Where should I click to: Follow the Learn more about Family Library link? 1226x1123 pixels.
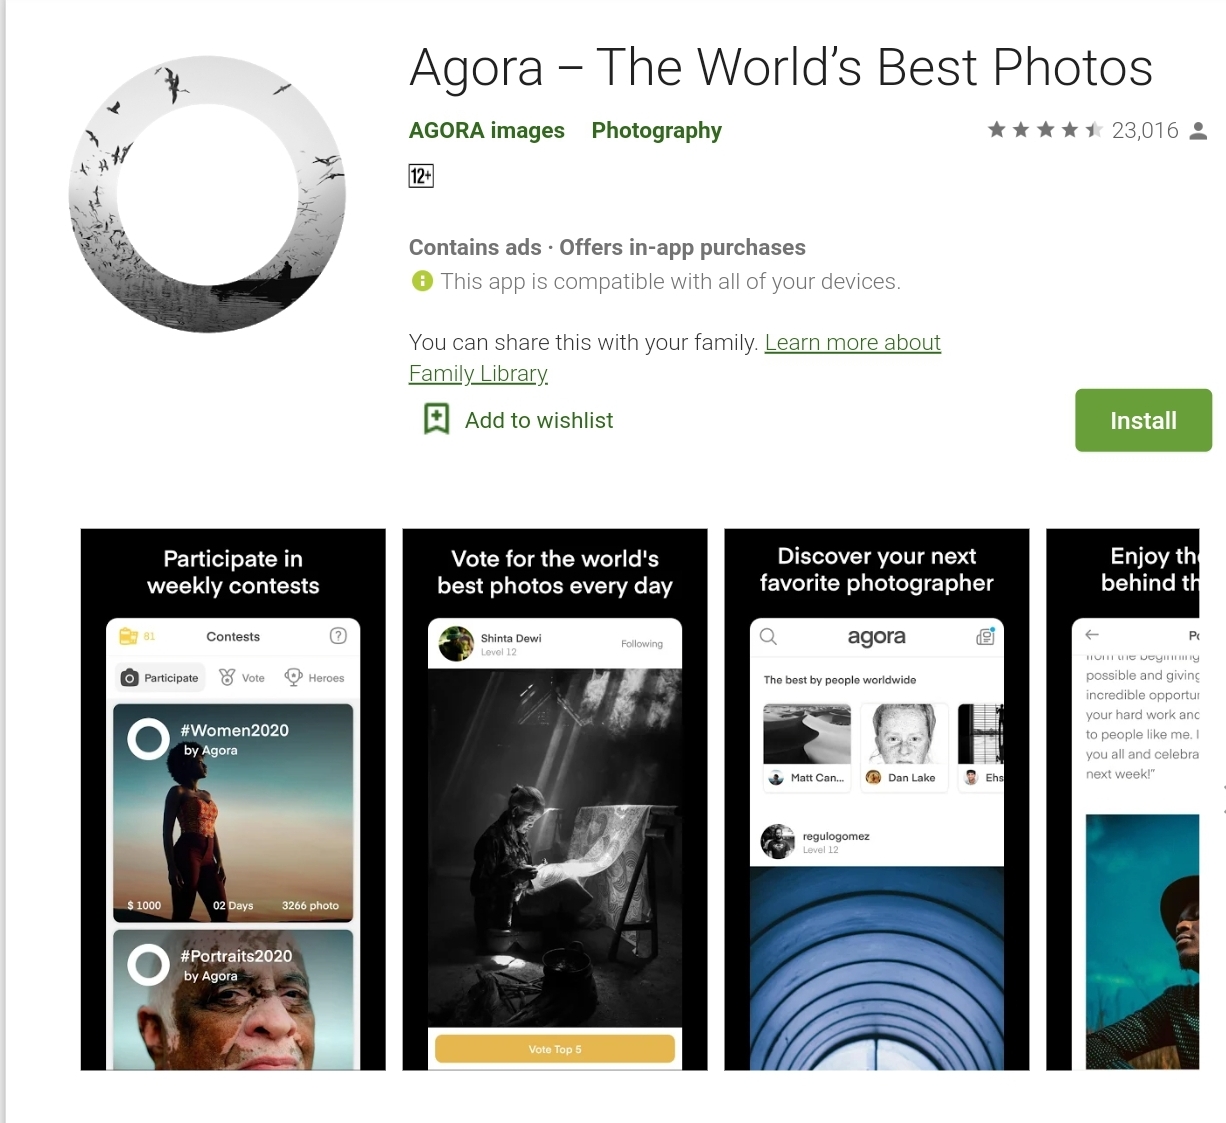pyautogui.click(x=675, y=358)
